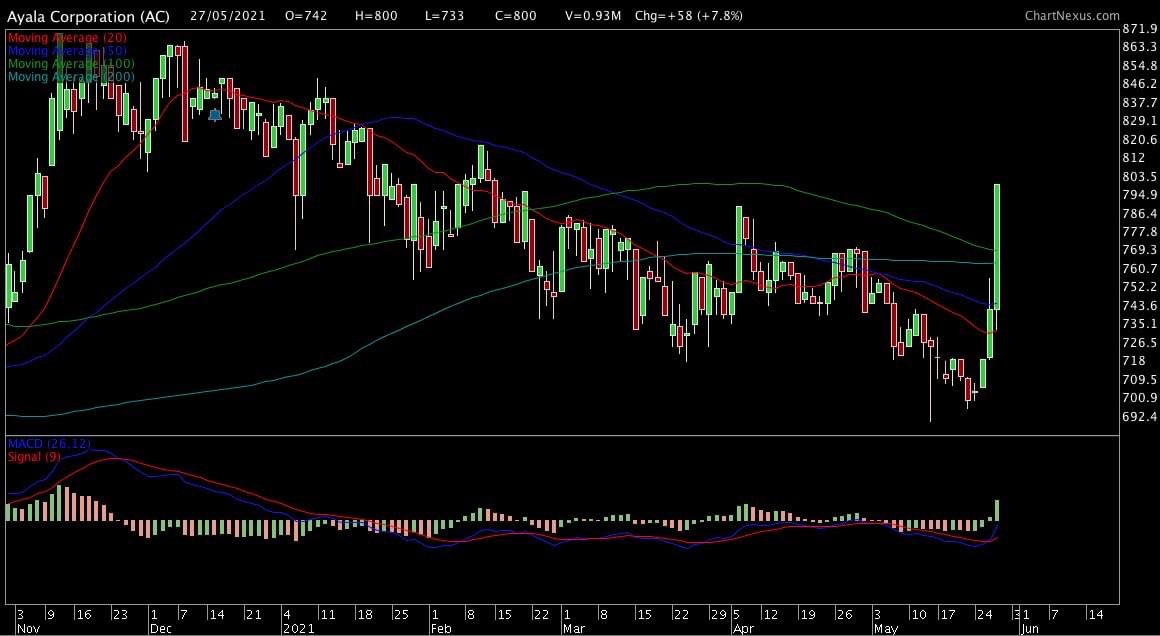Click the blue marker icon near Dec 14
This screenshot has width=1160, height=636.
click(x=215, y=115)
